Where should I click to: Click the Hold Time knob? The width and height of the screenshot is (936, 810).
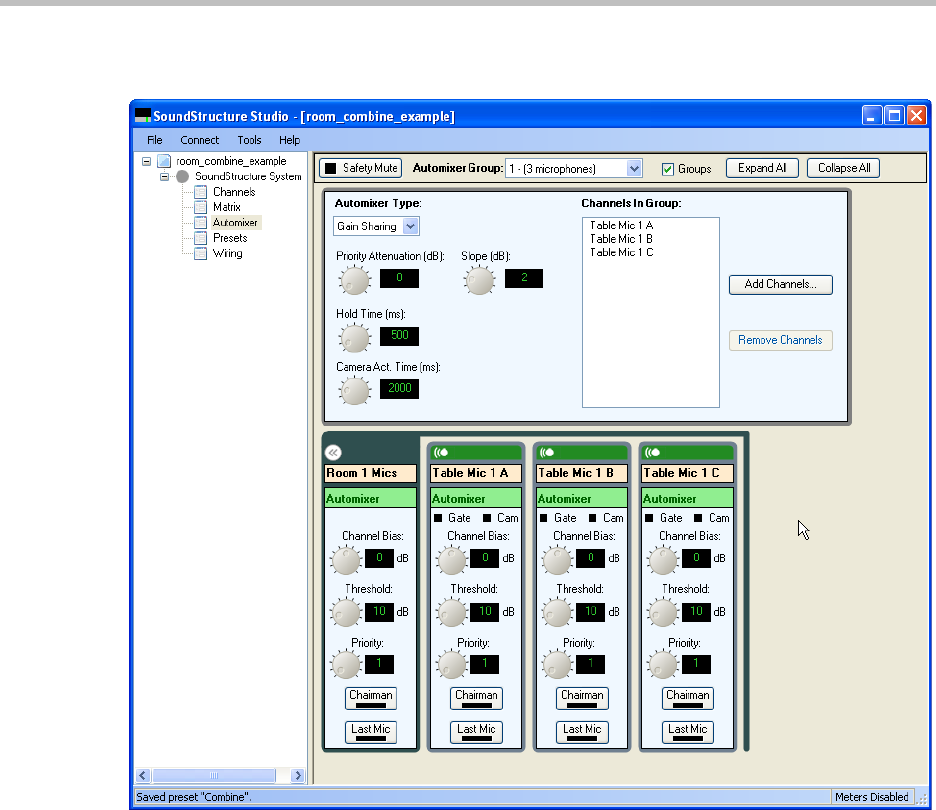(354, 338)
